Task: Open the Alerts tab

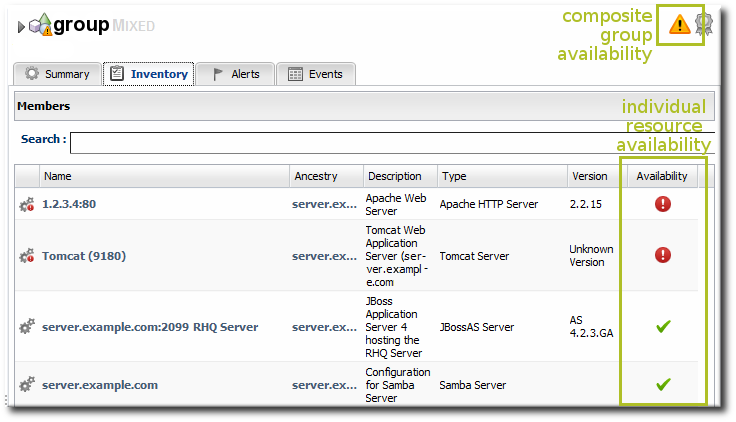Action: pyautogui.click(x=235, y=74)
